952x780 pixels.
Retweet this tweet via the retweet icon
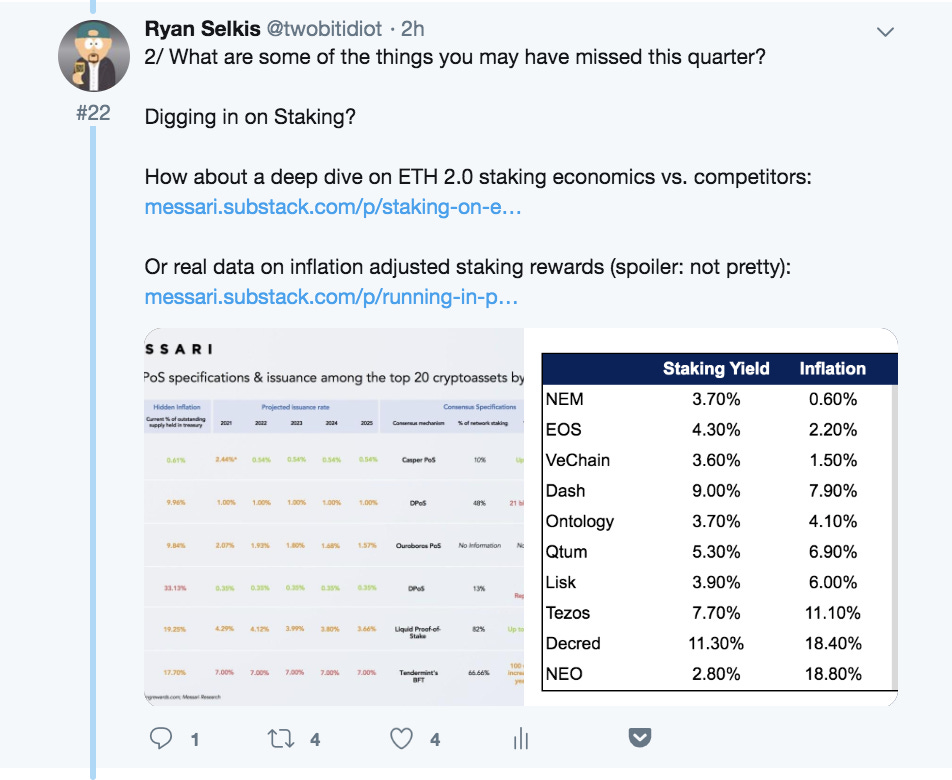tap(281, 739)
